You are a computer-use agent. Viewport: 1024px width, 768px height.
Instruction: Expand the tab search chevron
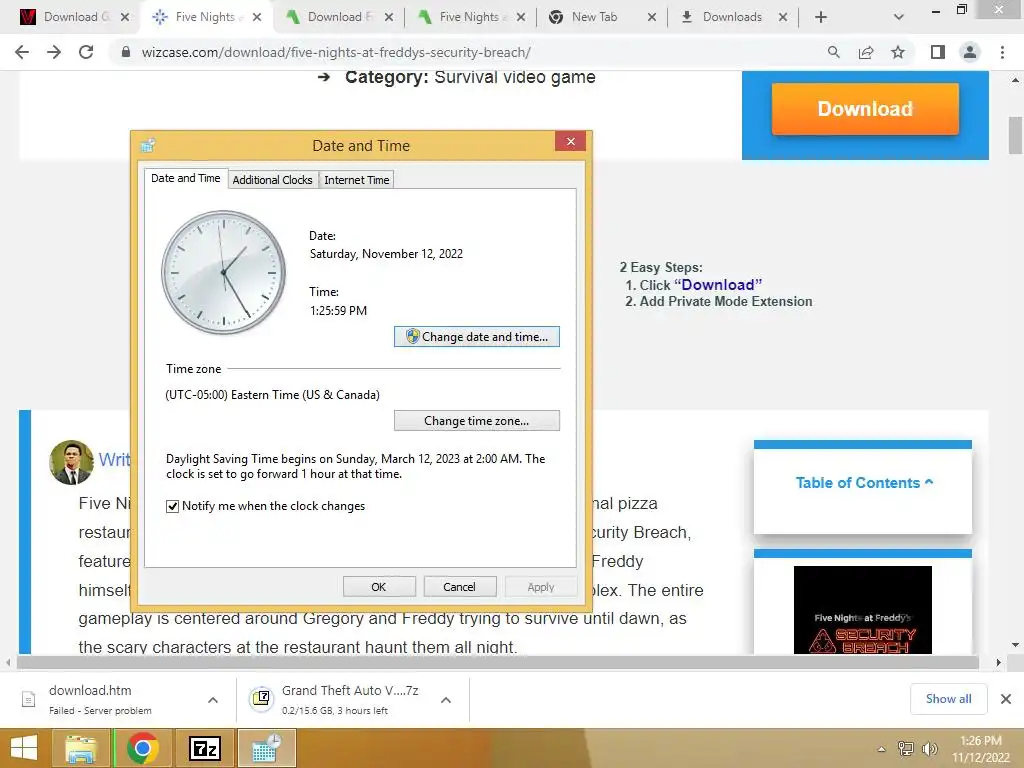tap(899, 17)
